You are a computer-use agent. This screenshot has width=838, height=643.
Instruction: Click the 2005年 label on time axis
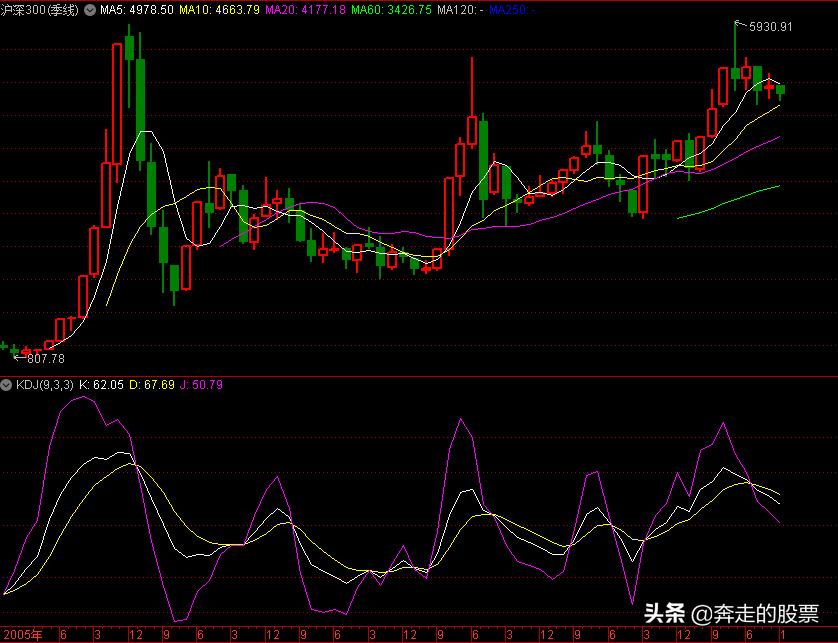click(x=24, y=635)
